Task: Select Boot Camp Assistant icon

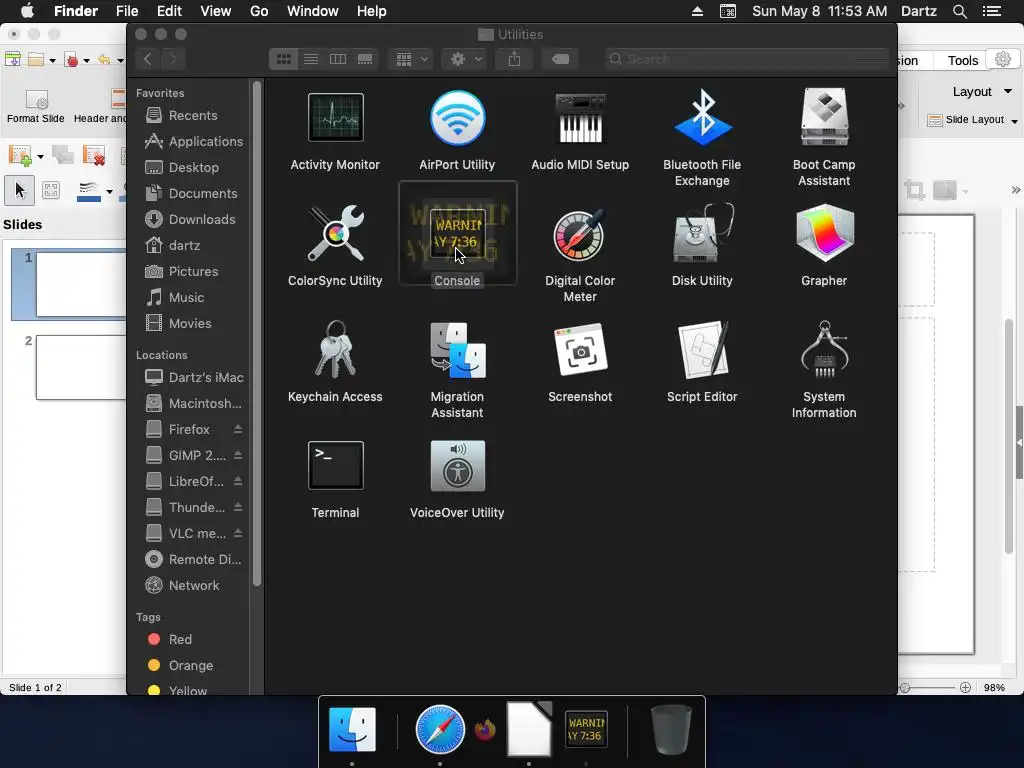Action: (x=824, y=118)
